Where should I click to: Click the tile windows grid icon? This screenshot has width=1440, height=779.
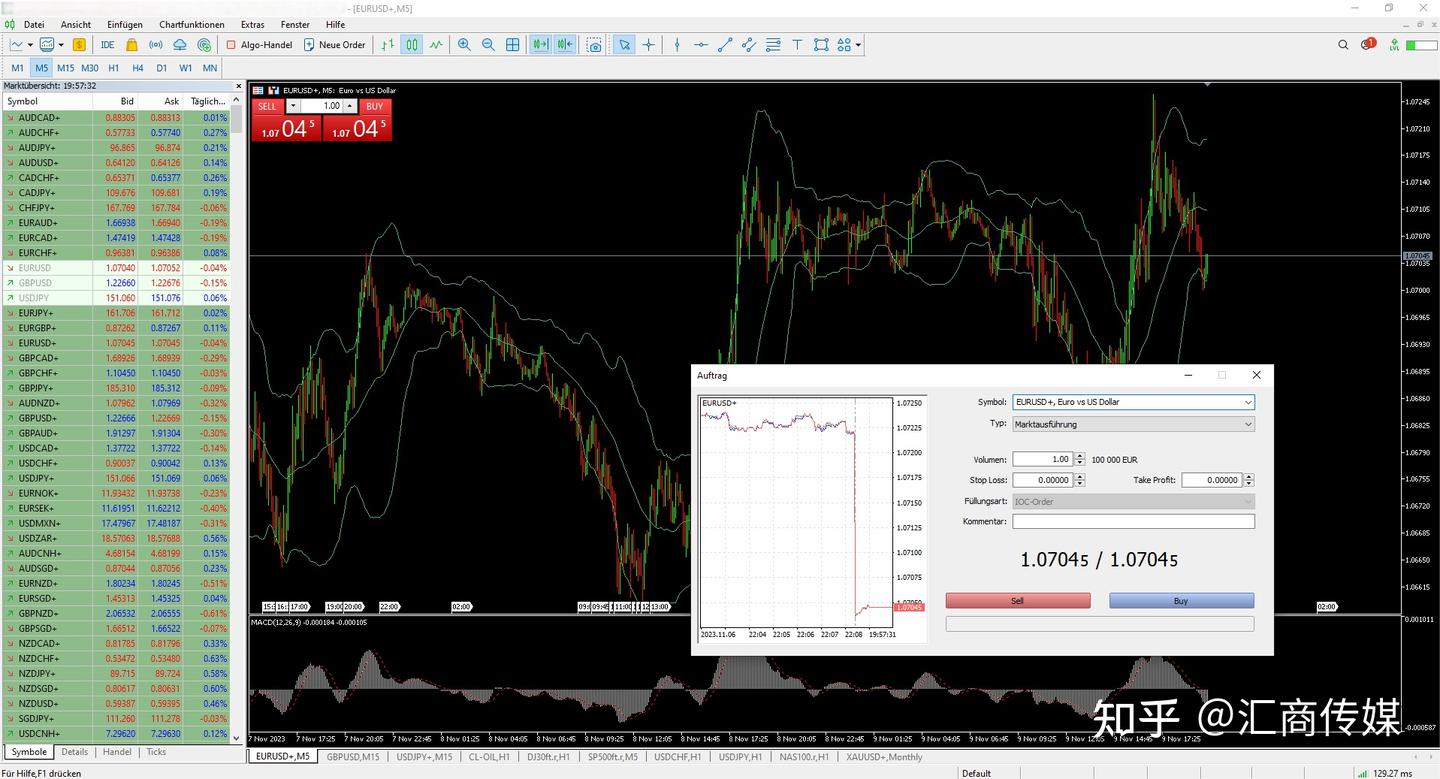click(512, 44)
